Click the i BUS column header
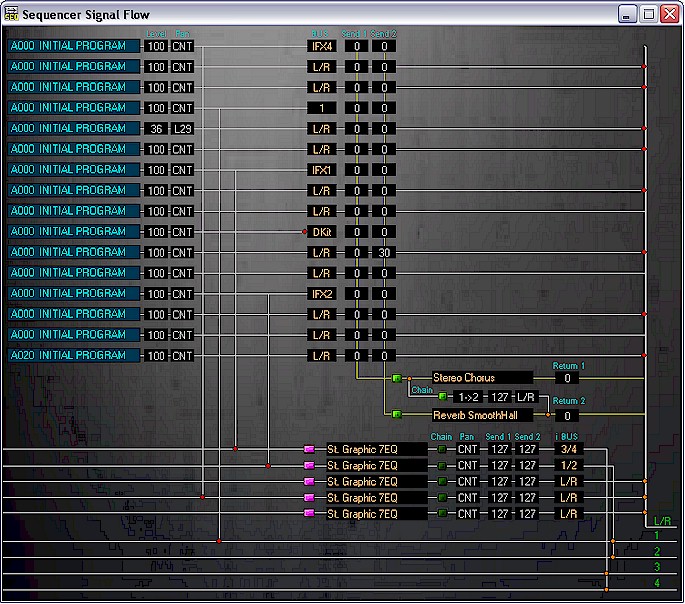685x604 pixels. (567, 436)
